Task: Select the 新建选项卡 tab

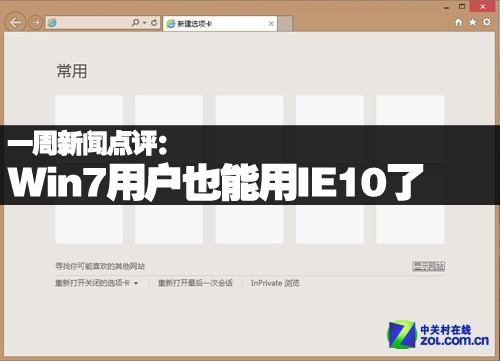Action: [220, 23]
